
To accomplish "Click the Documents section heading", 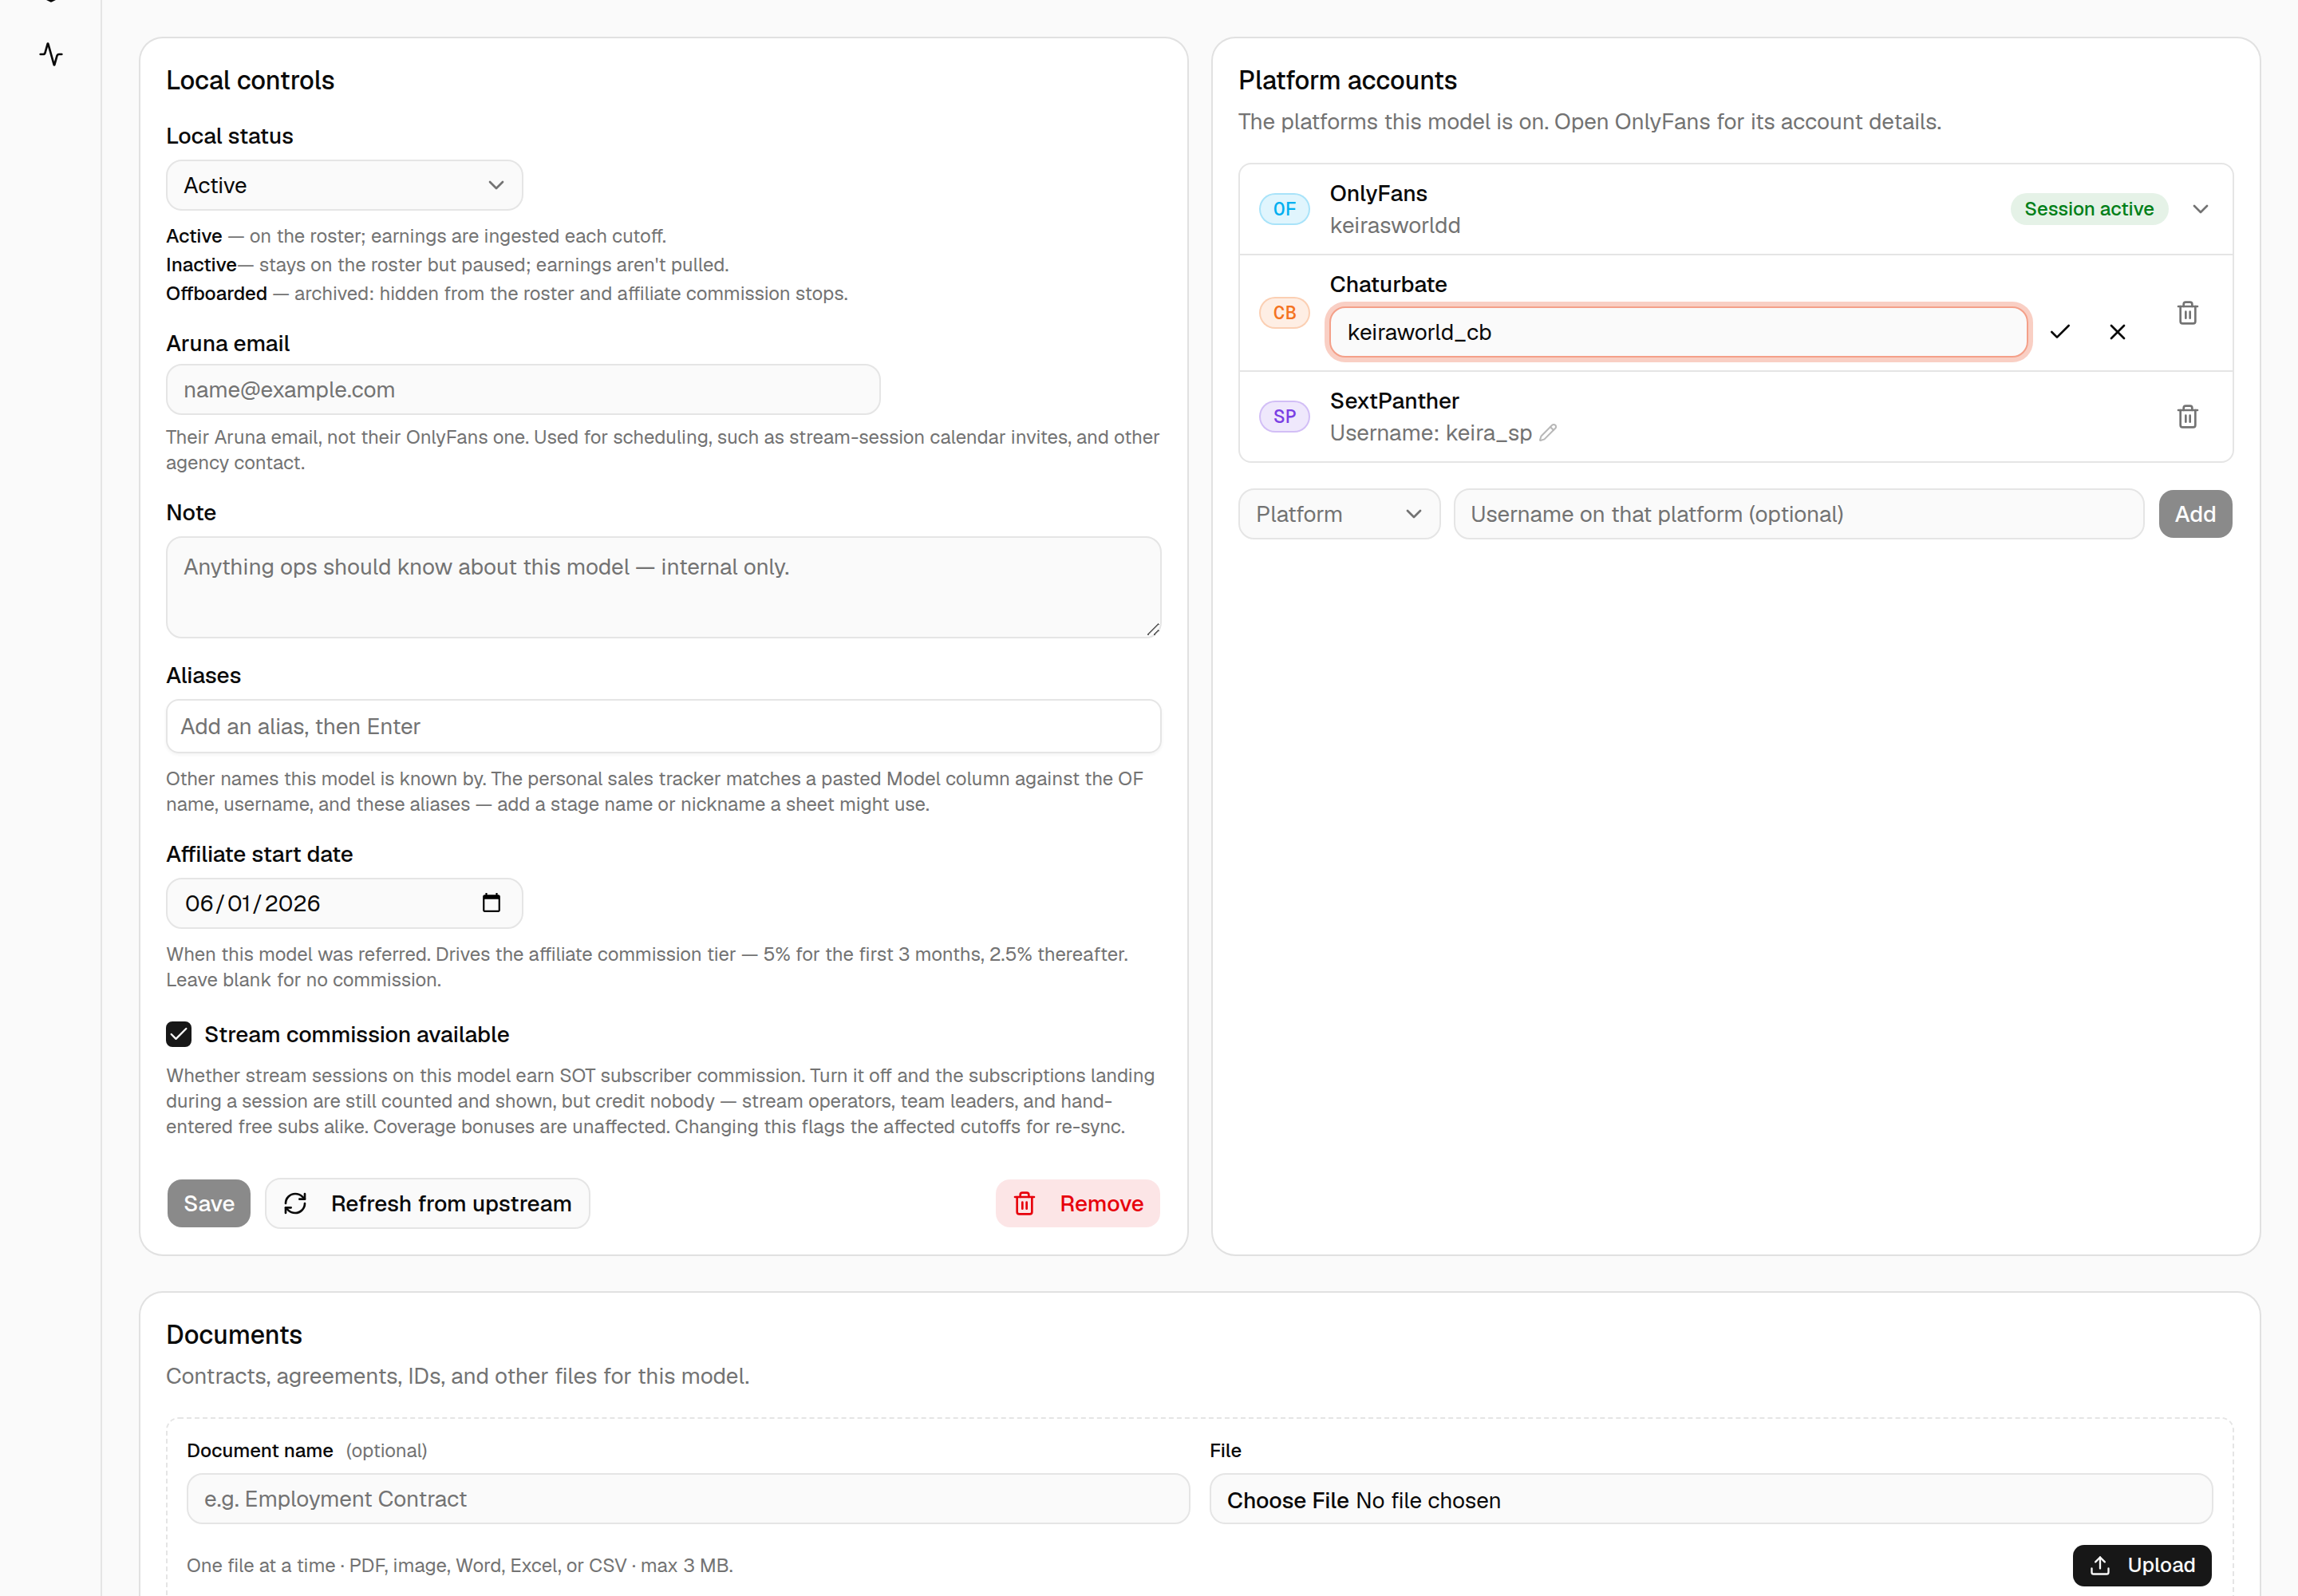I will pyautogui.click(x=234, y=1335).
